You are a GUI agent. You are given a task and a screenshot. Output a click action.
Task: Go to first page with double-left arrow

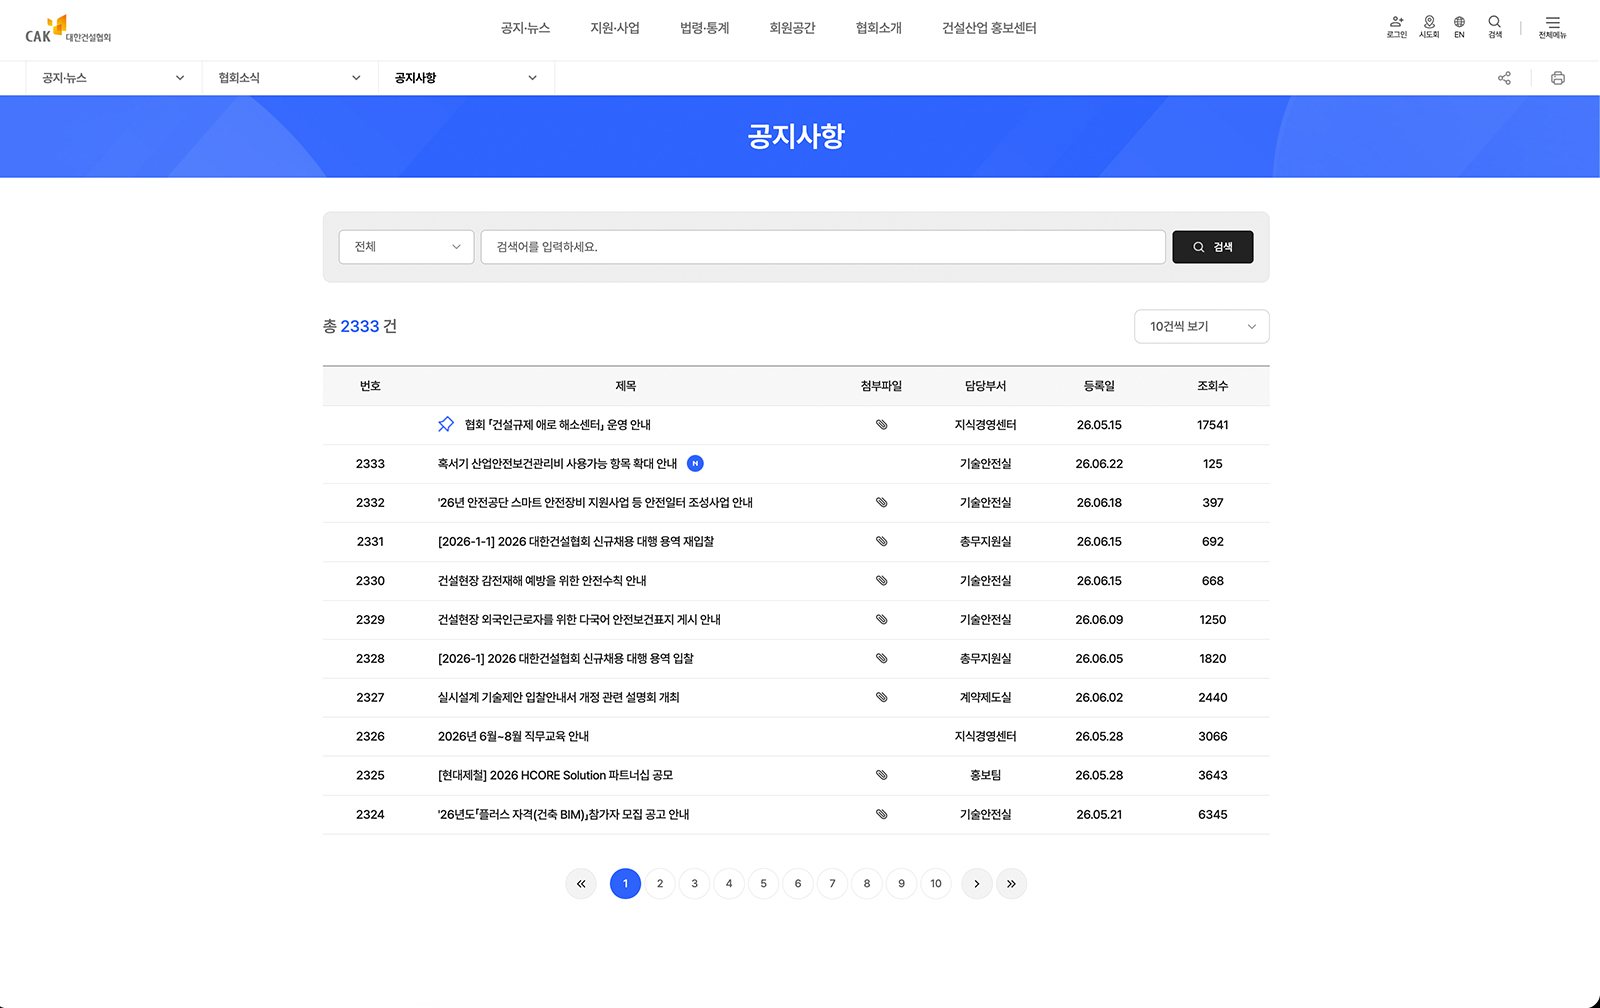tap(581, 884)
